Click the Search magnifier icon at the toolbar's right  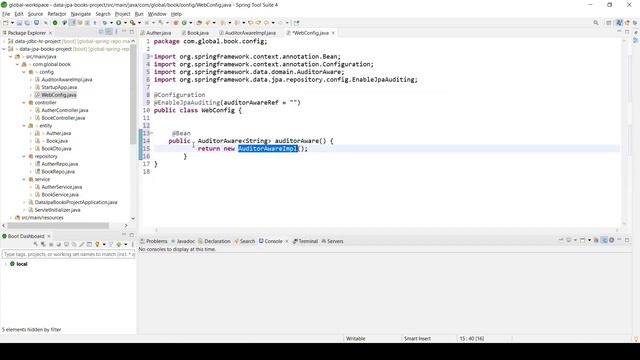click(x=596, y=23)
